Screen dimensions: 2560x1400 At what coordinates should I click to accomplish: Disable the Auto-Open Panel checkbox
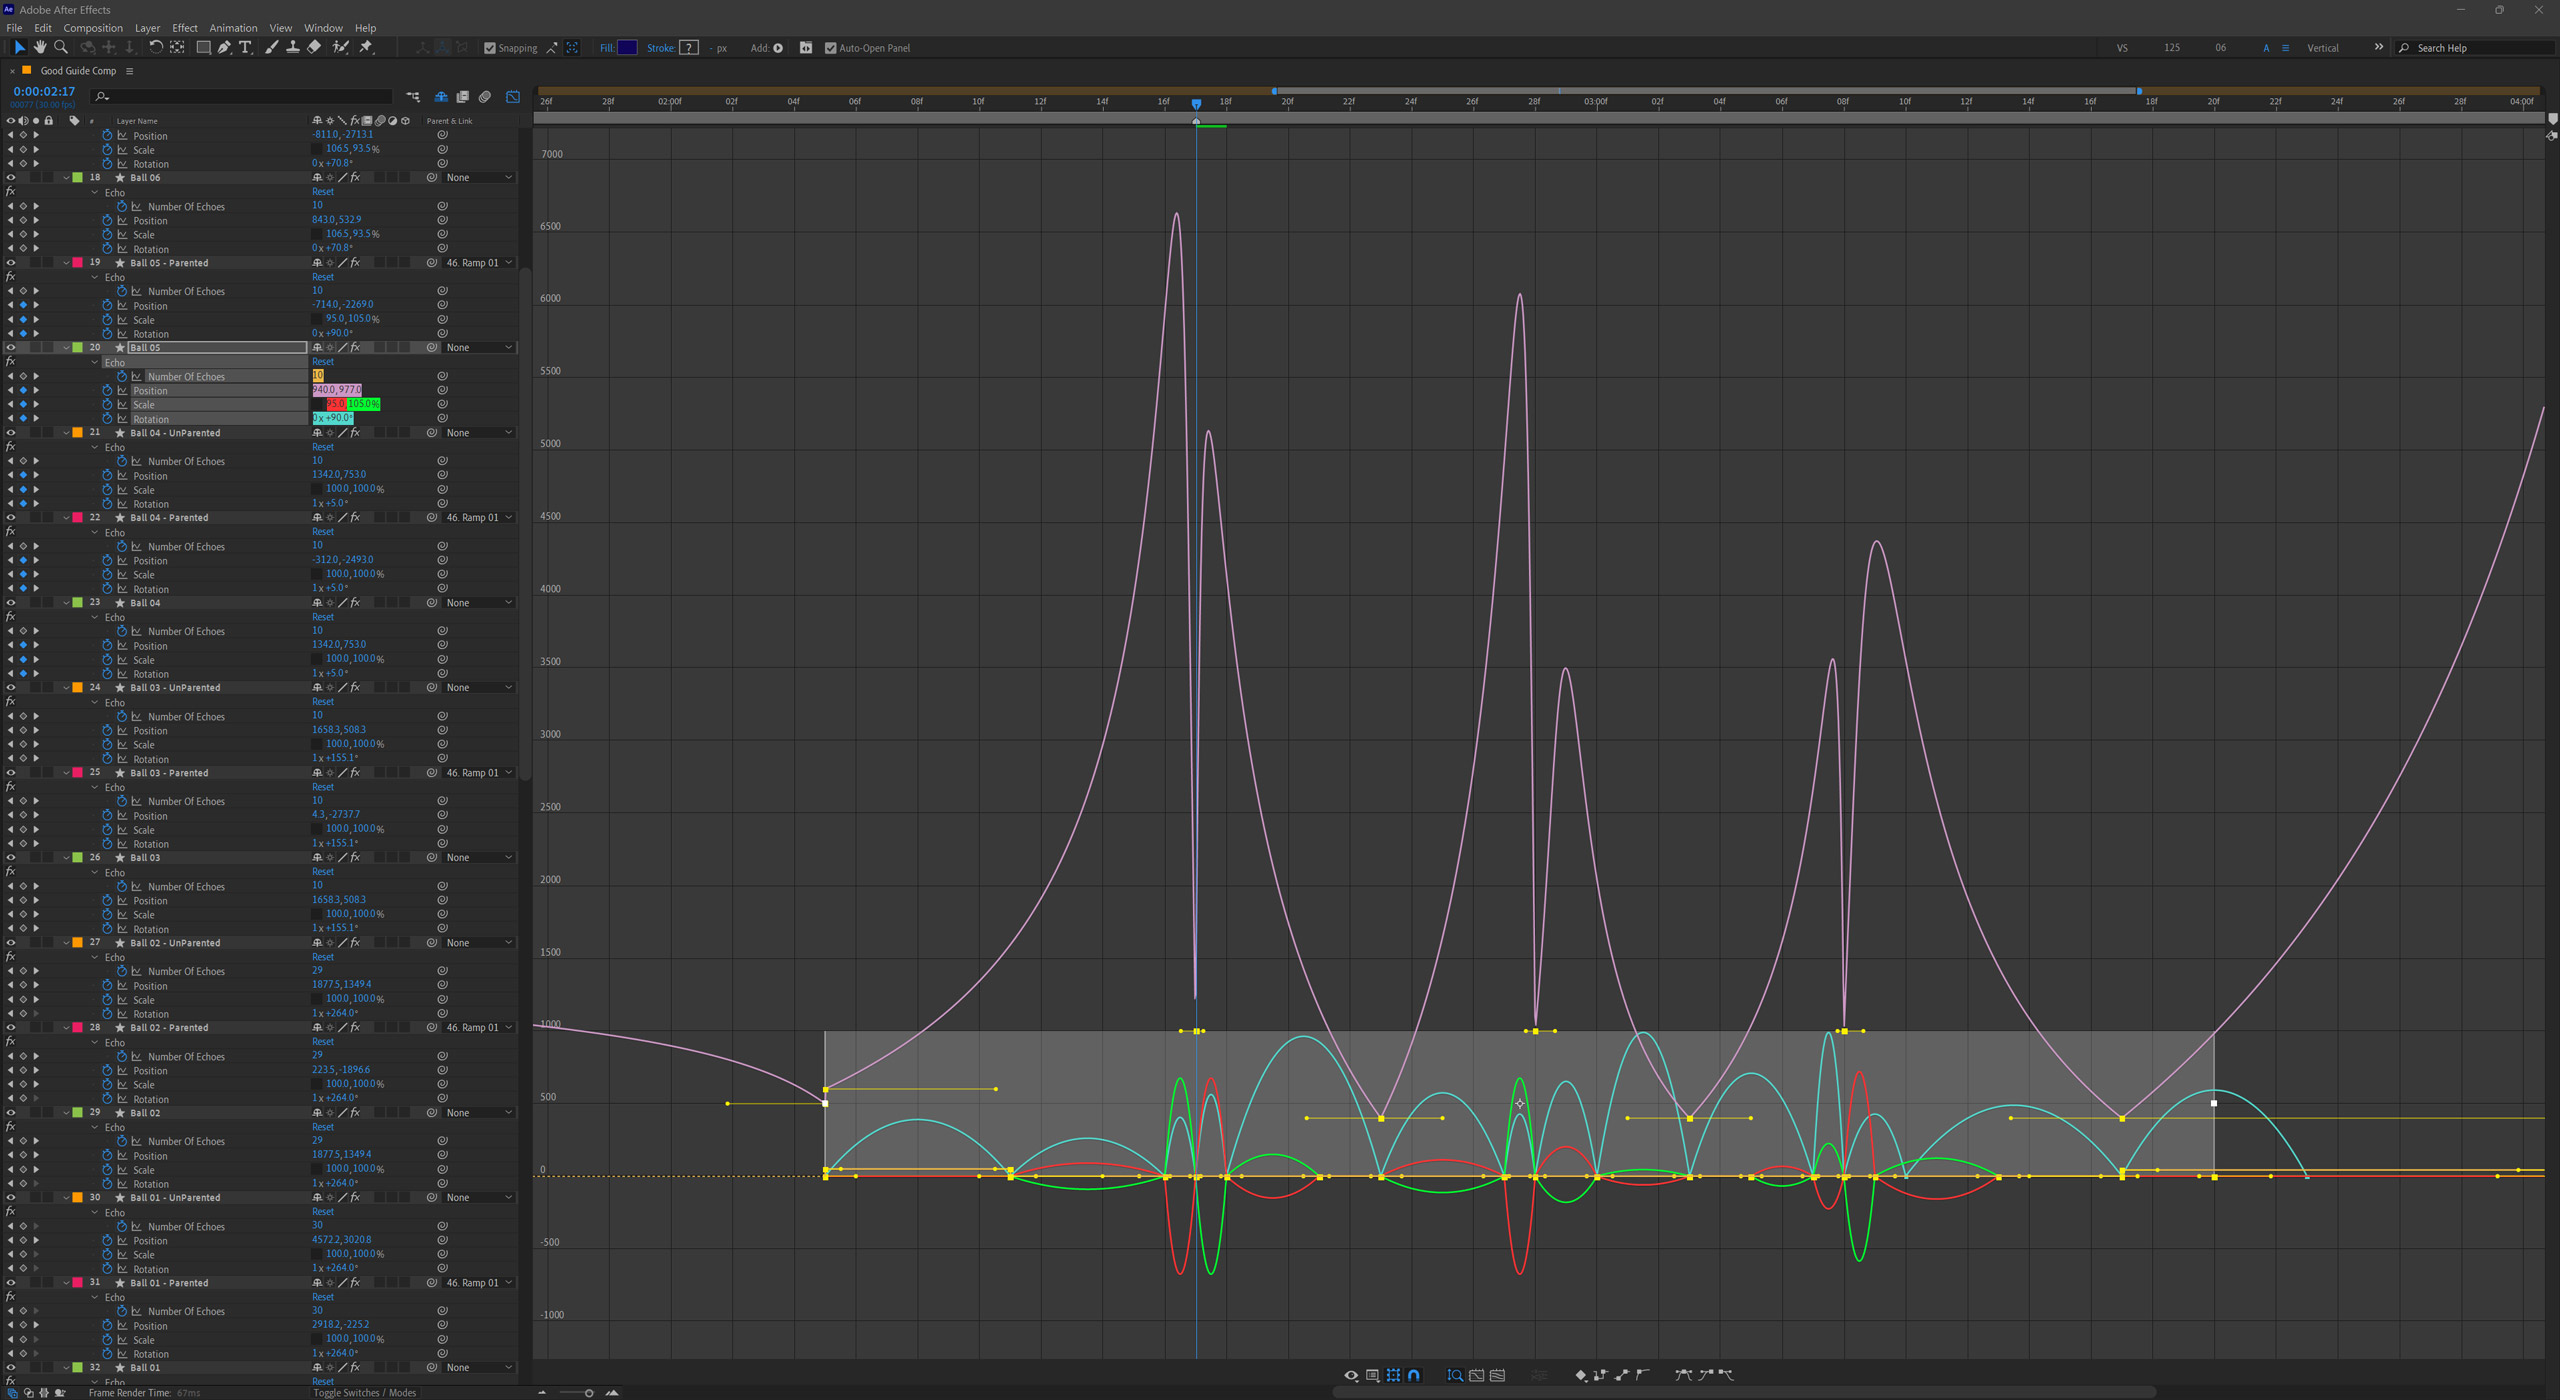[x=830, y=48]
